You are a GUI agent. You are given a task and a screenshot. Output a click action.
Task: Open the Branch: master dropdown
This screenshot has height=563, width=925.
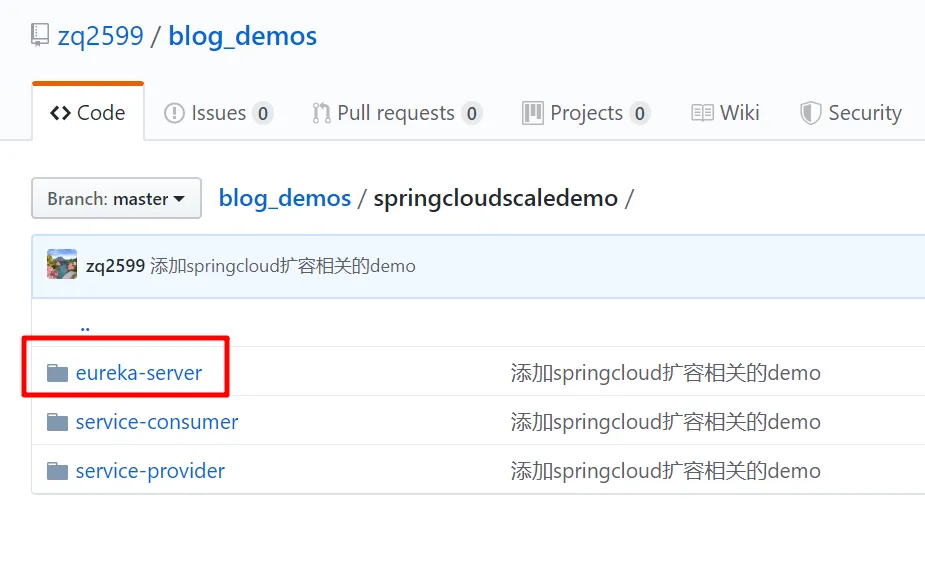click(116, 198)
